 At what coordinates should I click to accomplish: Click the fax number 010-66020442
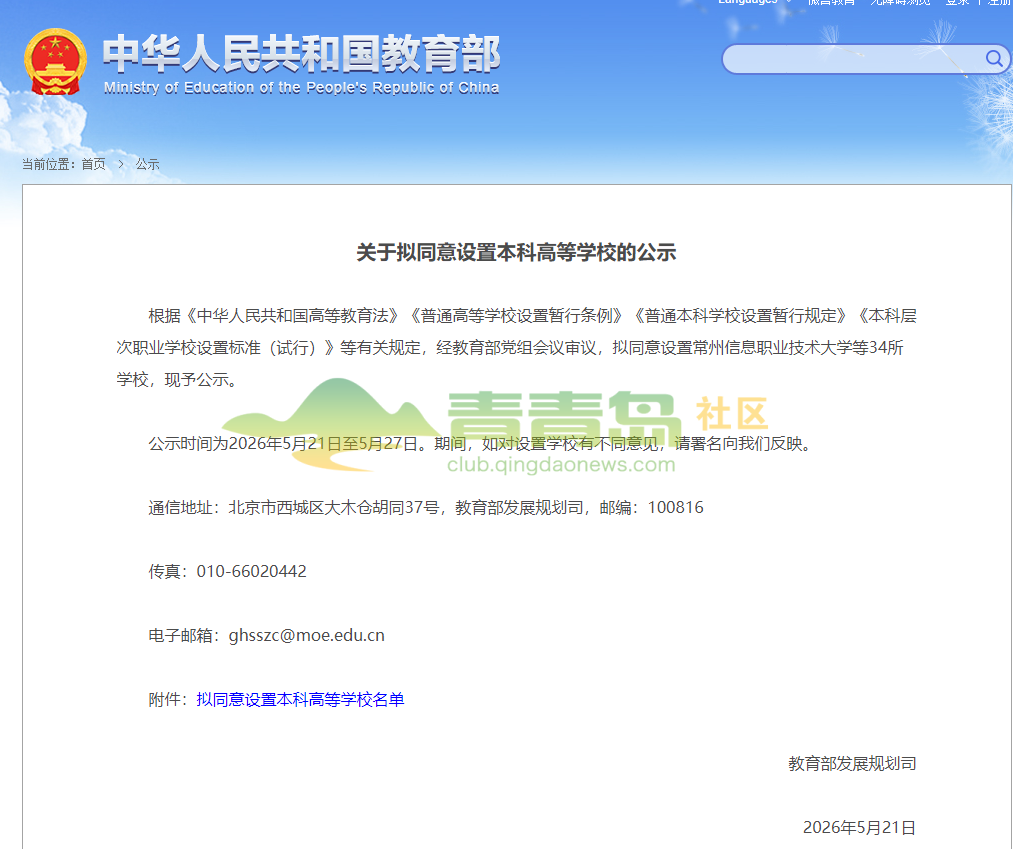251,571
